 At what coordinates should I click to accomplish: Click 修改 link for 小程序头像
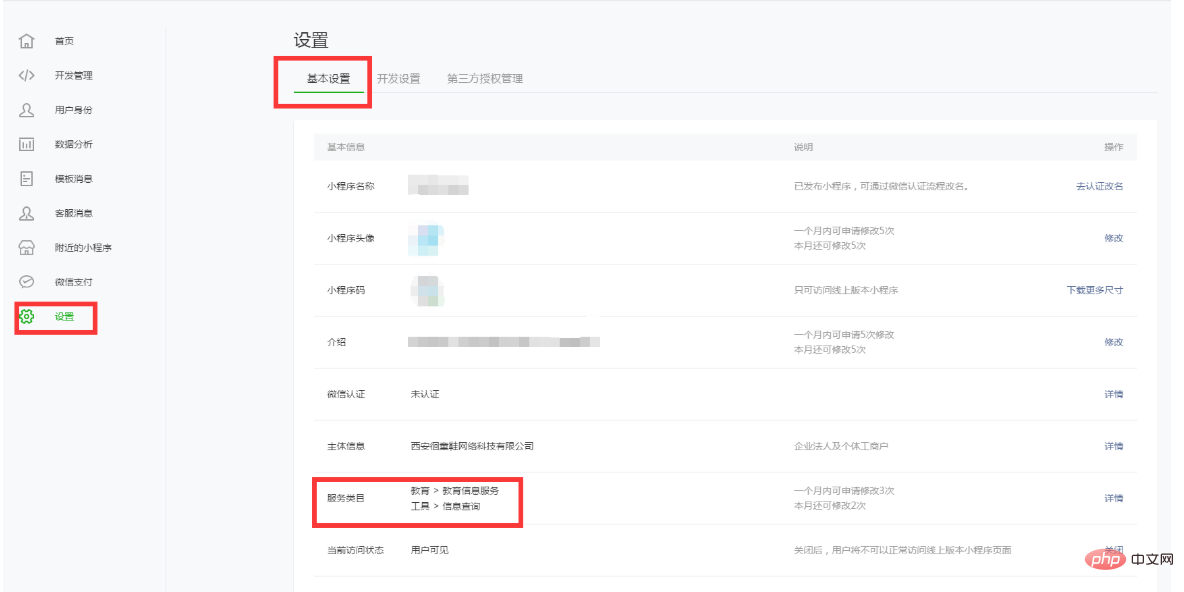click(x=1114, y=238)
